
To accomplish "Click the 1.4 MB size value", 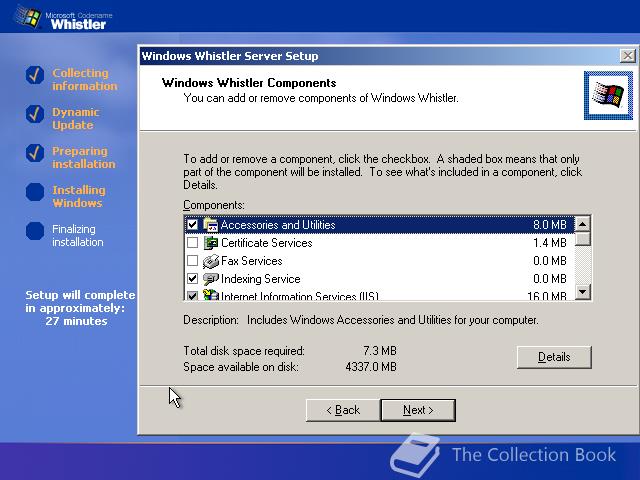I will (x=549, y=243).
